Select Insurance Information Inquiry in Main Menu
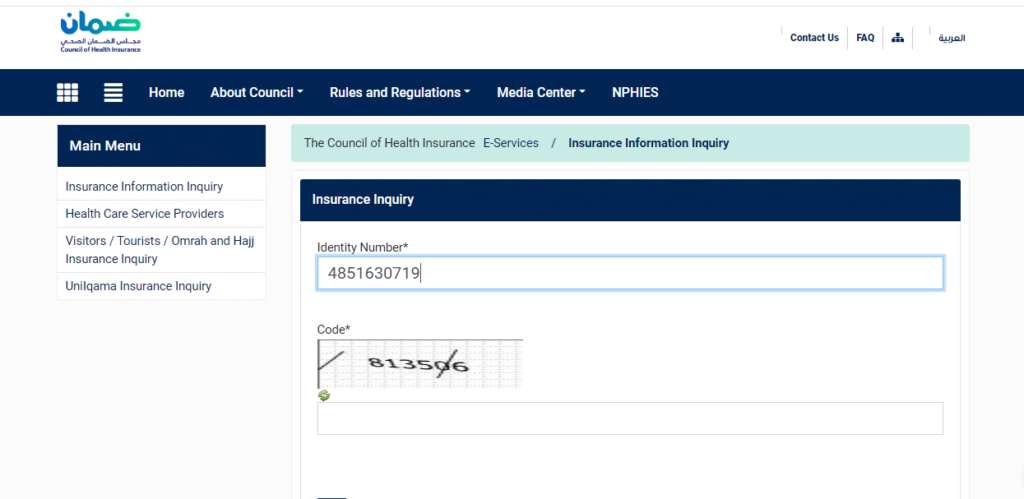This screenshot has width=1024, height=499. click(144, 187)
